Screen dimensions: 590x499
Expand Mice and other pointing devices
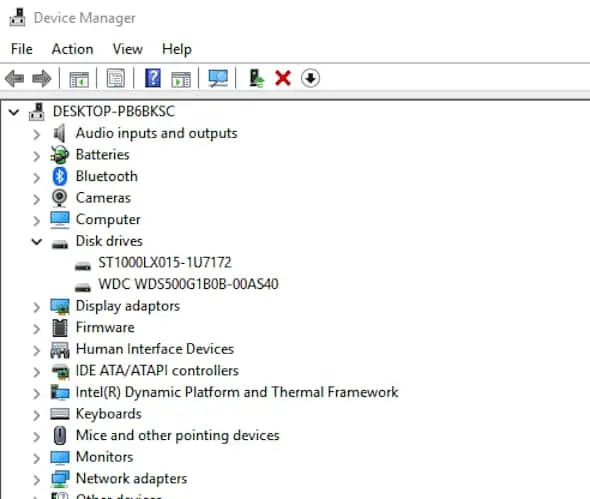[x=36, y=437]
